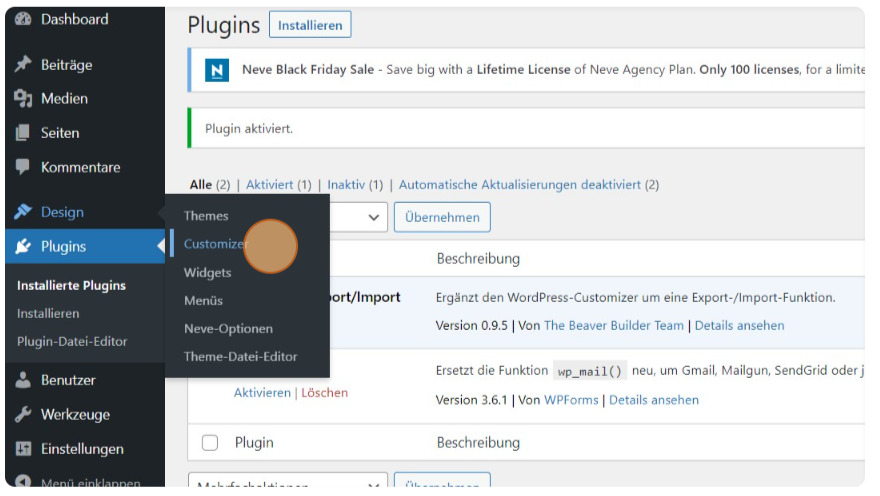Screen dimensions: 880x496
Task: Click the Dashboard gauge icon
Action: point(23,19)
